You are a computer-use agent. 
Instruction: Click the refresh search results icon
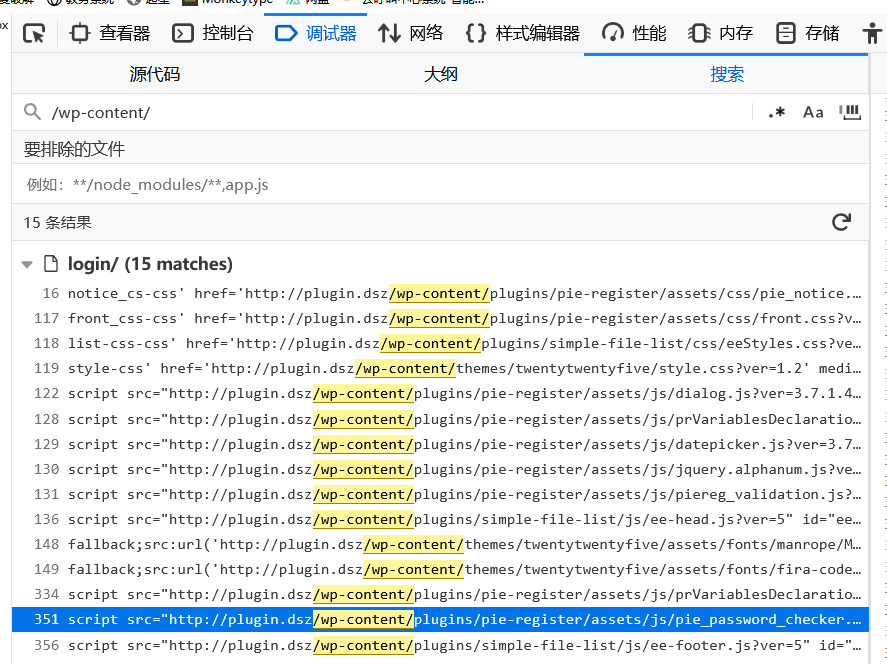(x=841, y=222)
